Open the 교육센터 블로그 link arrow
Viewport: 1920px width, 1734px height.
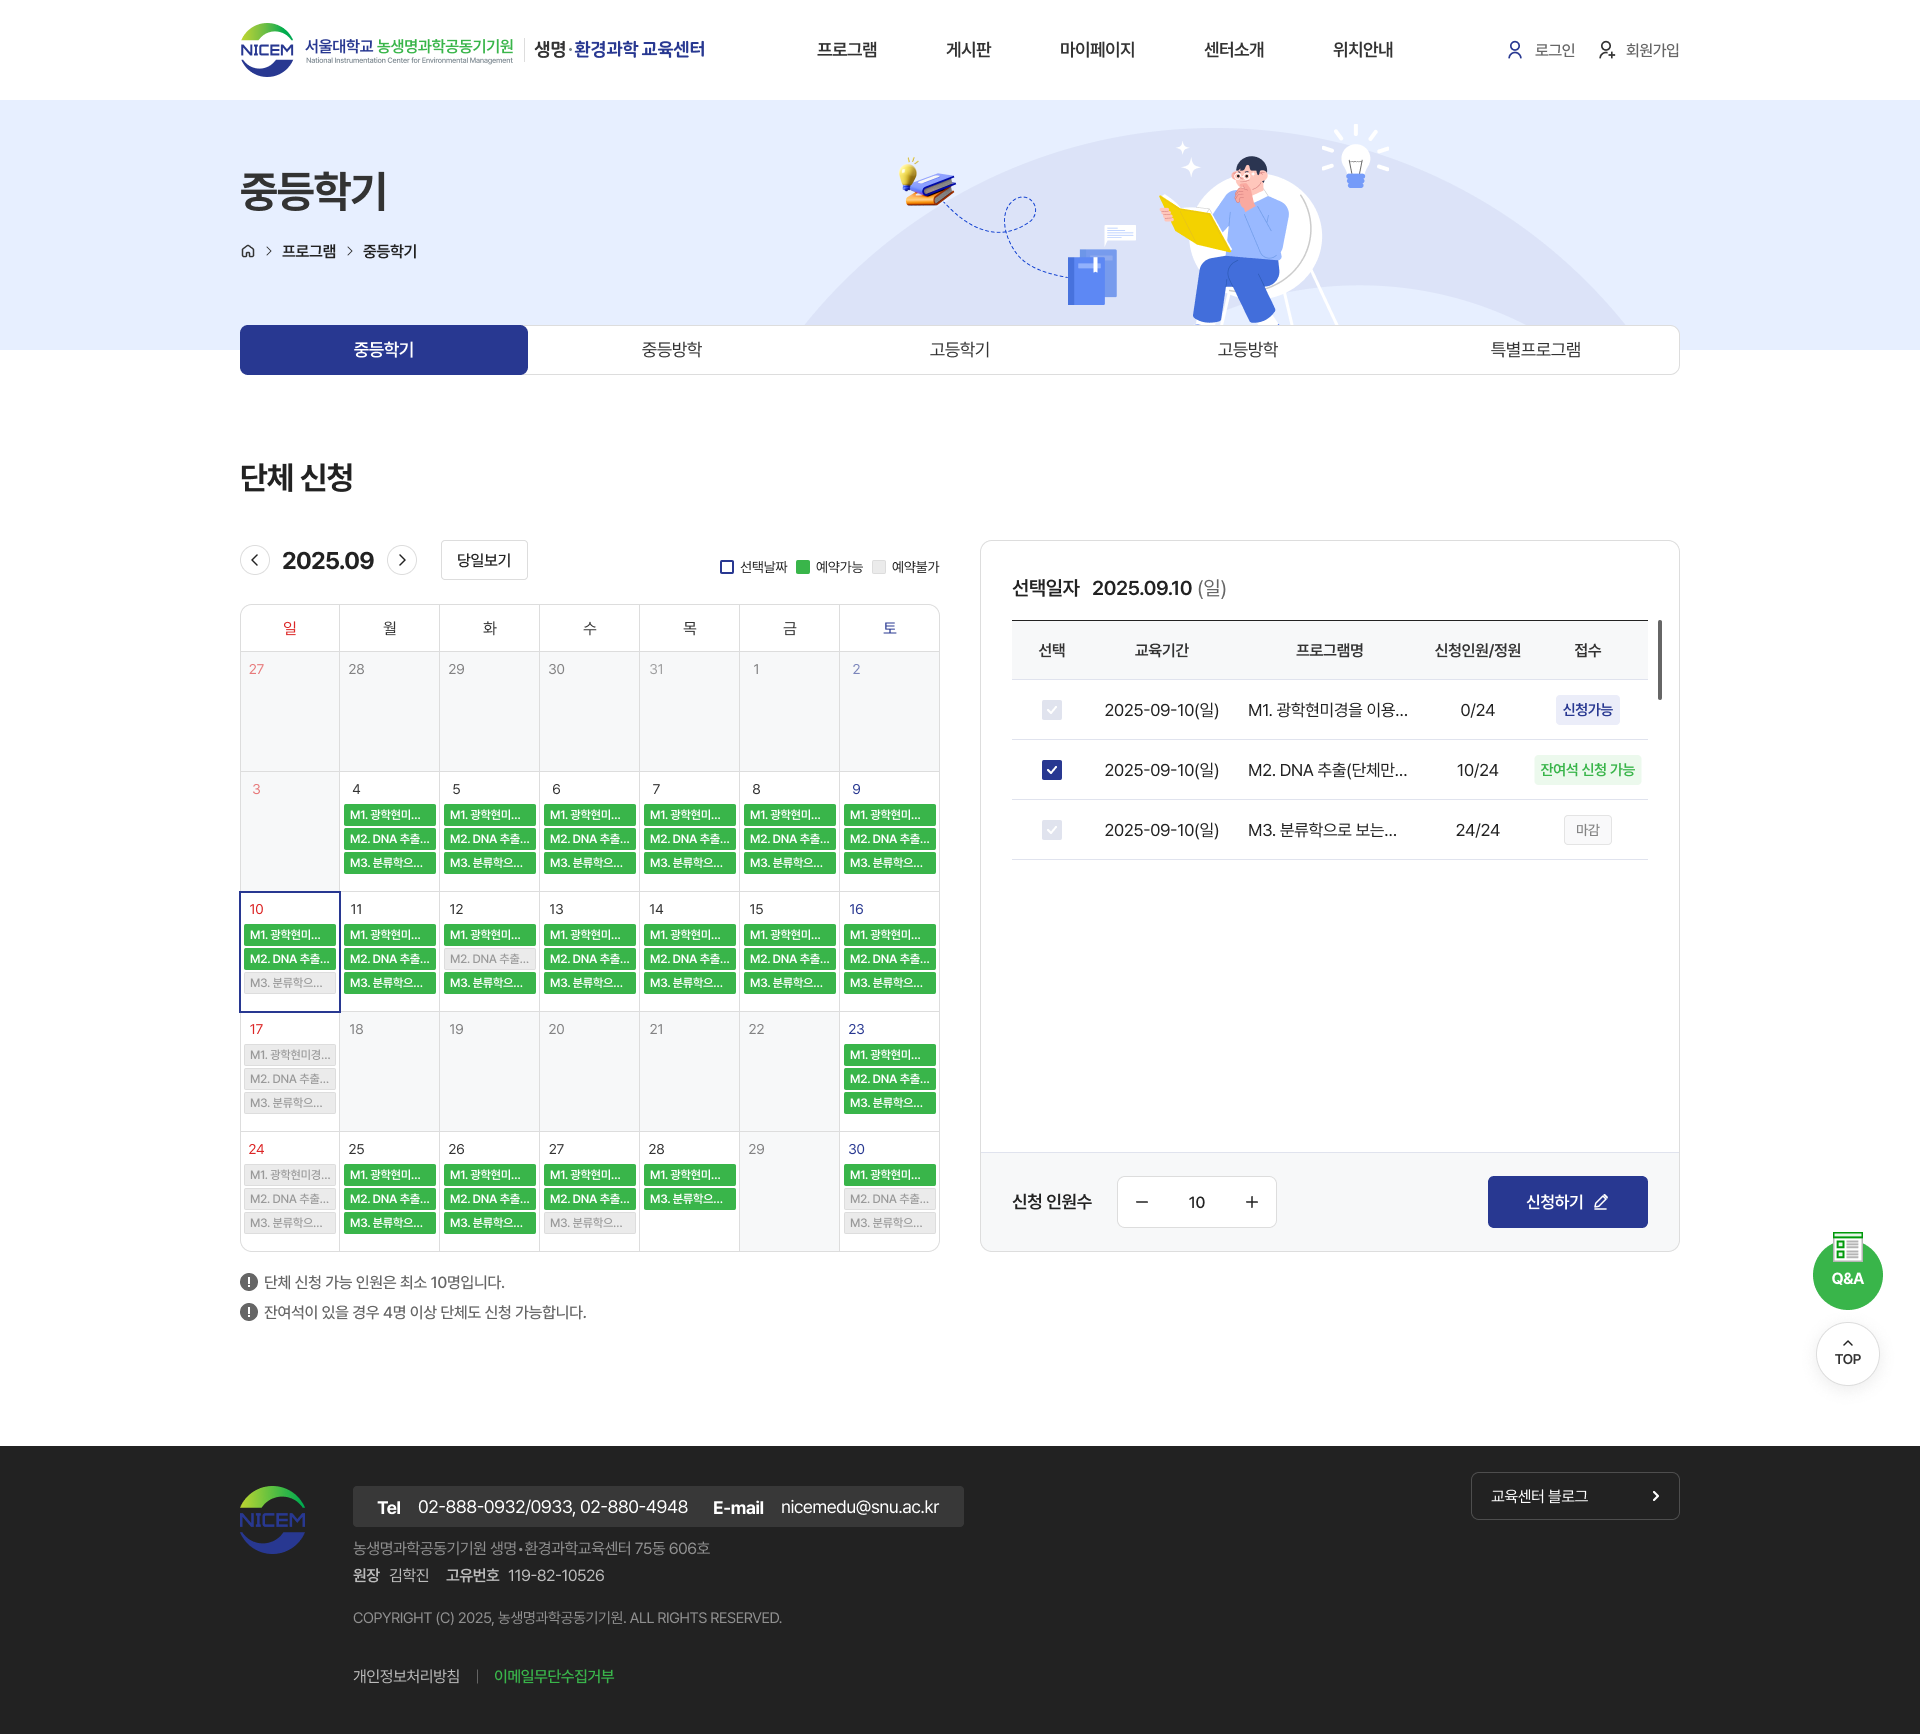click(x=1655, y=1496)
